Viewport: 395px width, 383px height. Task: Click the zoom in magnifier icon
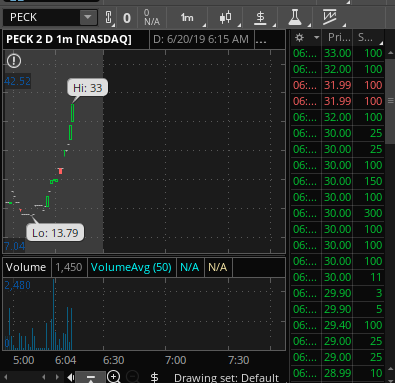coord(114,377)
